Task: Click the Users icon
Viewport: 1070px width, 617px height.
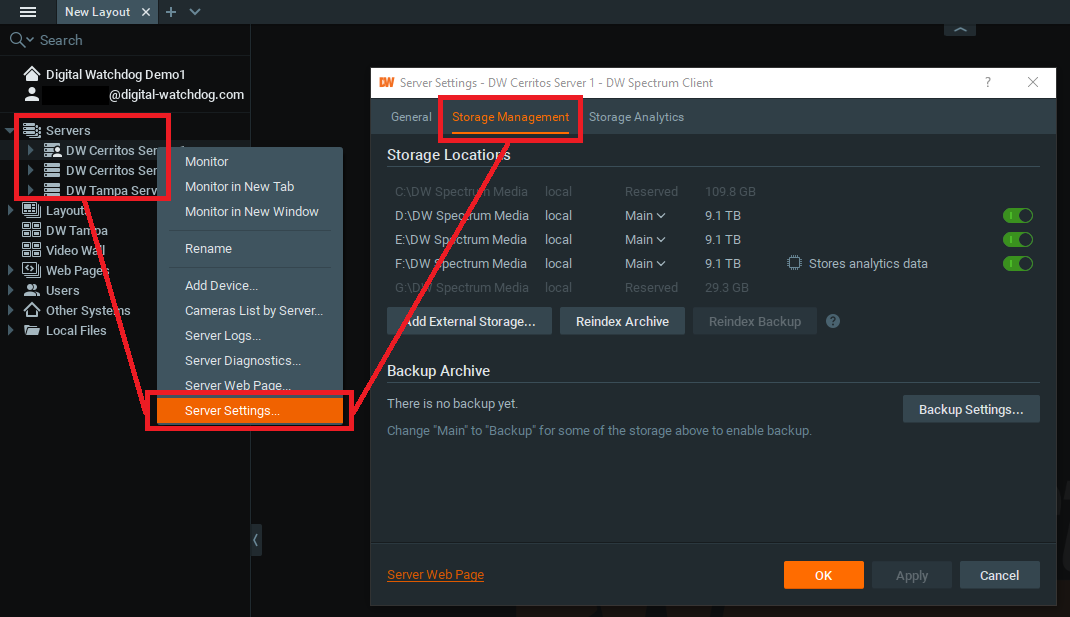Action: pyautogui.click(x=31, y=290)
